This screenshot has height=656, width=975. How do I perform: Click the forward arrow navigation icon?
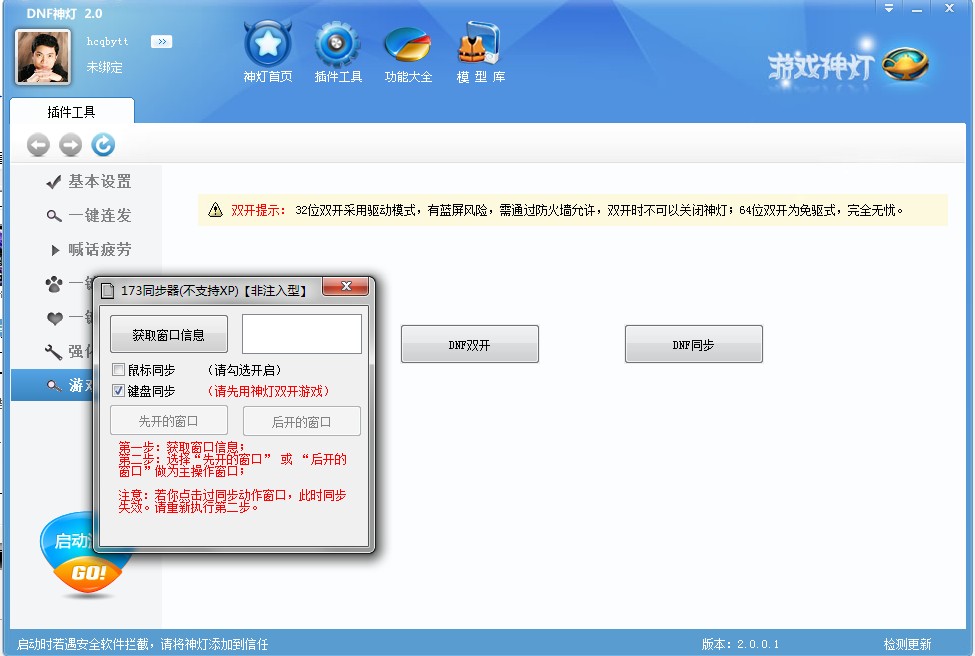(70, 145)
